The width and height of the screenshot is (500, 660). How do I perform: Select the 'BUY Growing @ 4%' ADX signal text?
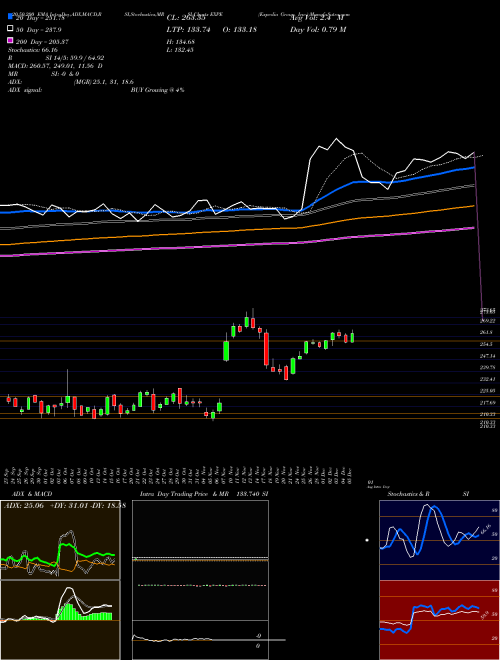157,90
